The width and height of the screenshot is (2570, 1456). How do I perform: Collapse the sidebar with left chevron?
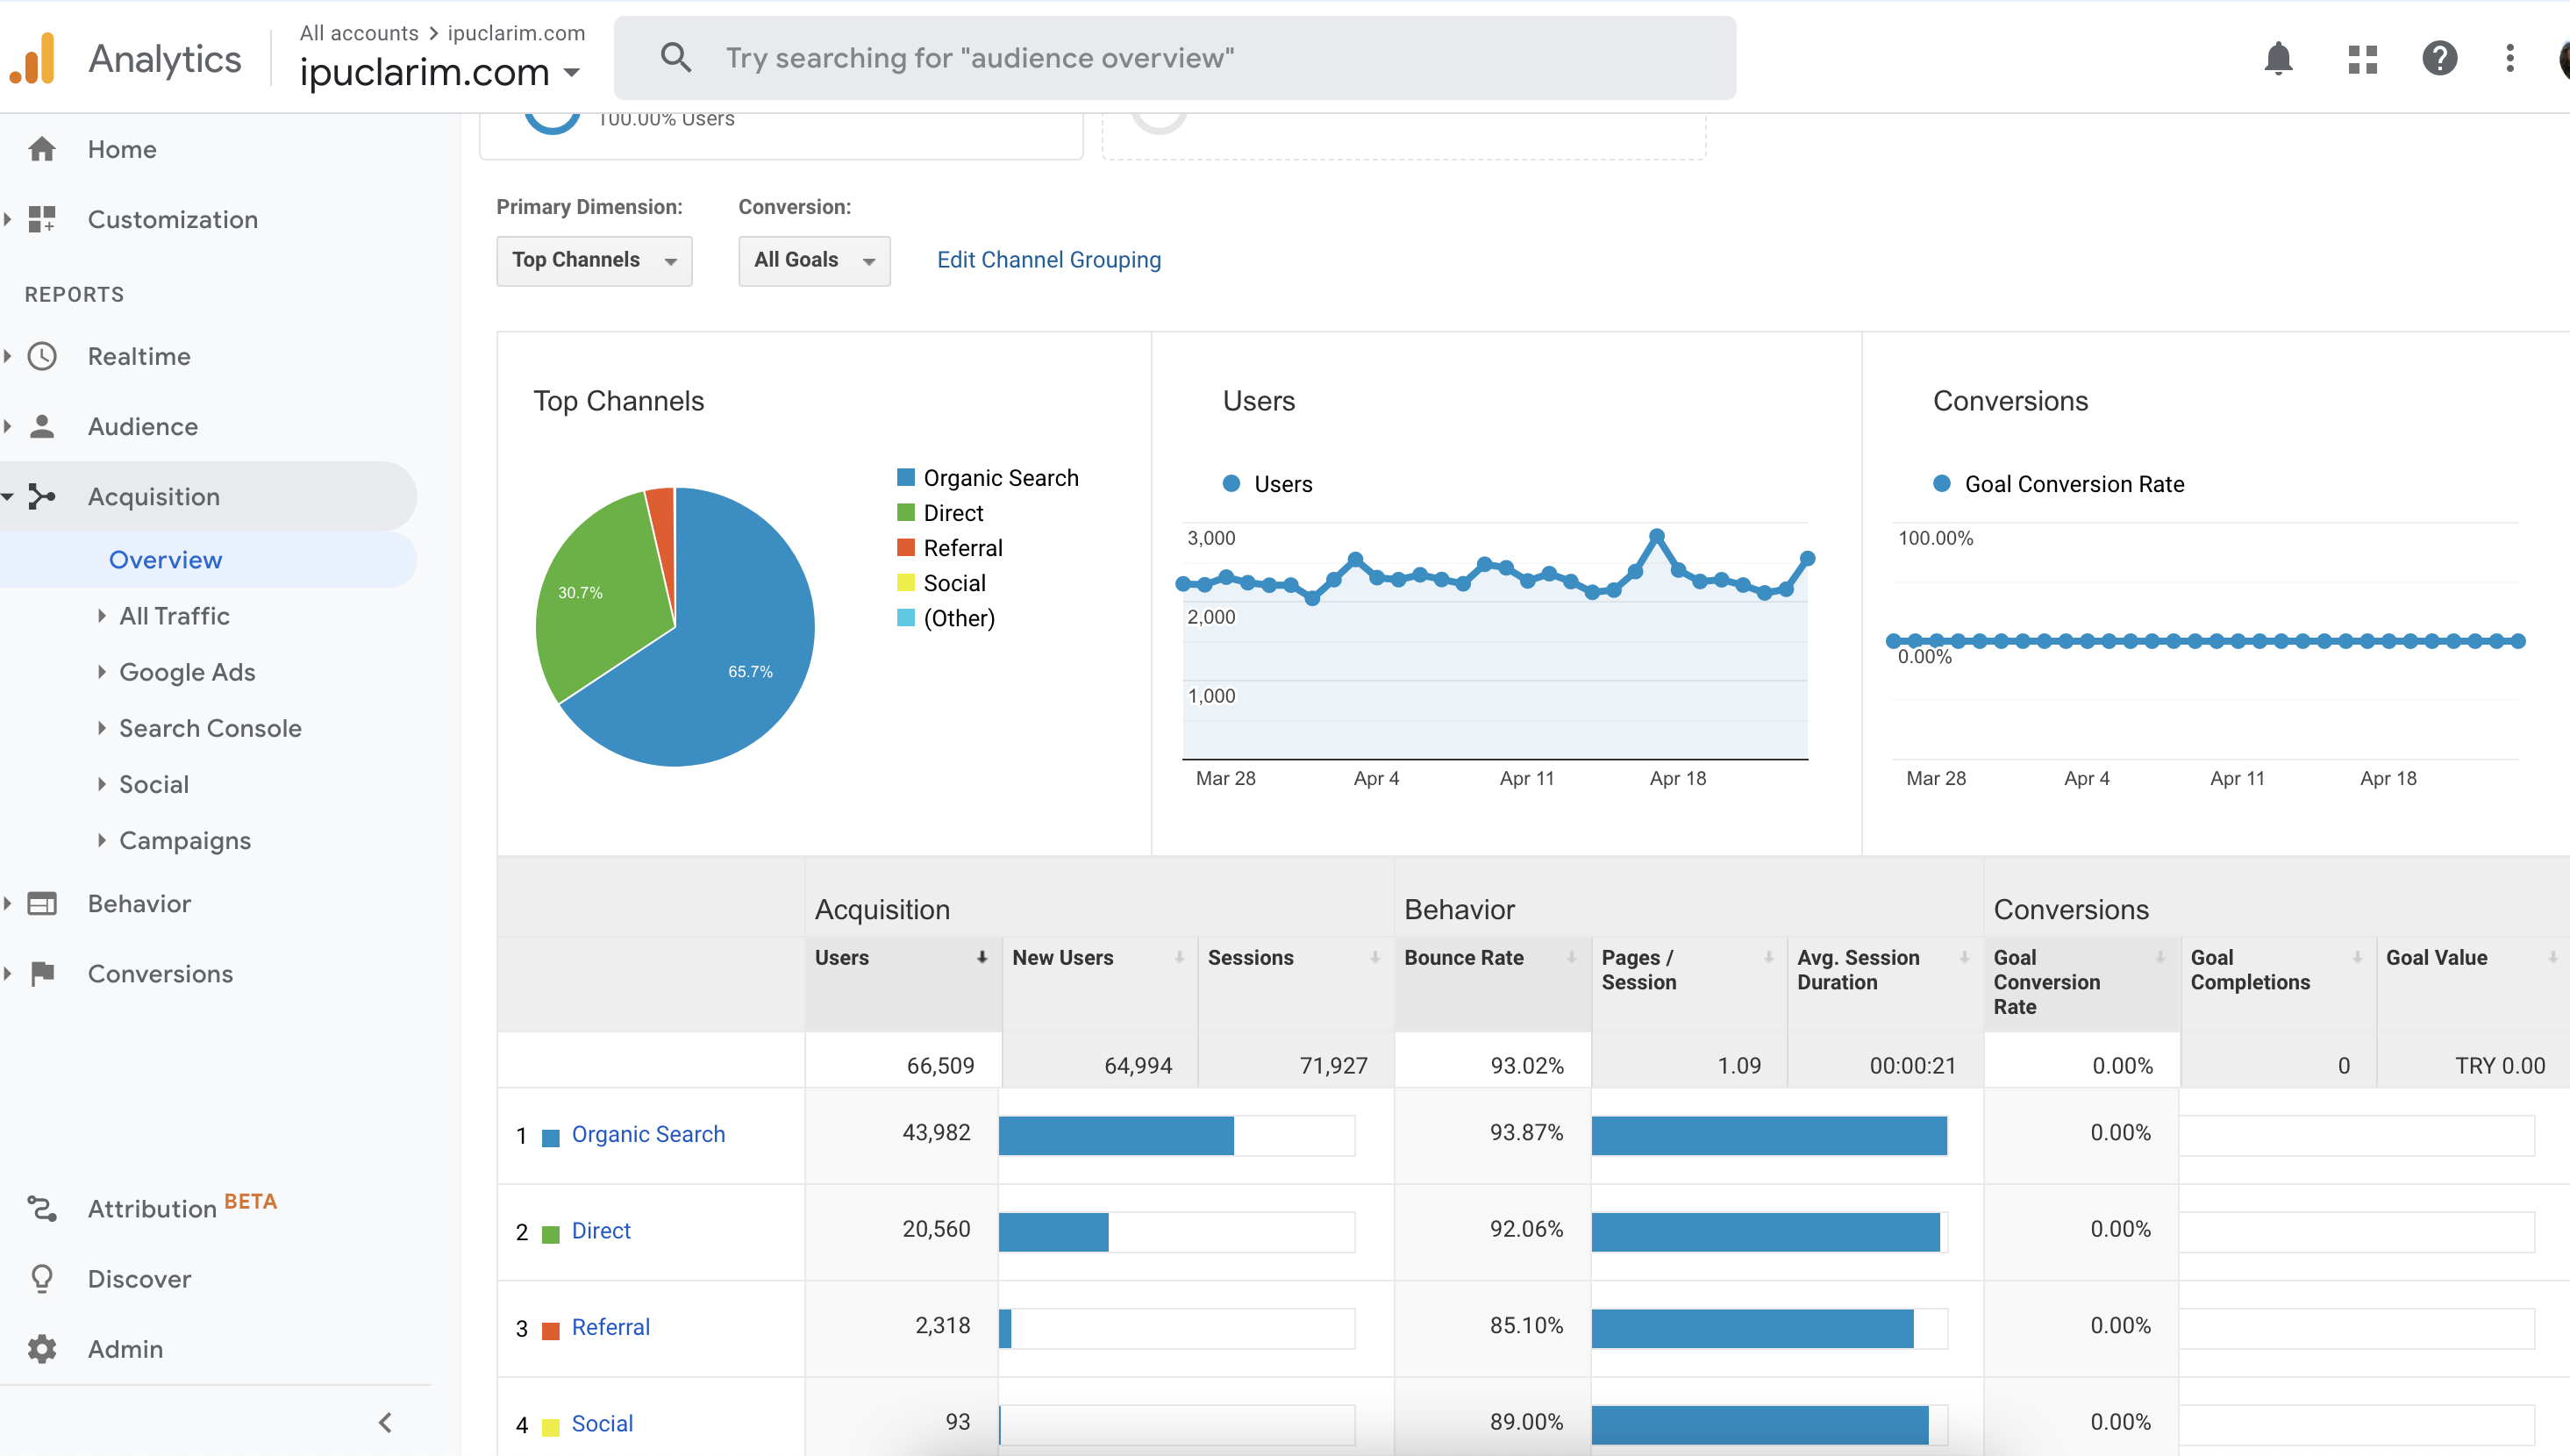[385, 1422]
